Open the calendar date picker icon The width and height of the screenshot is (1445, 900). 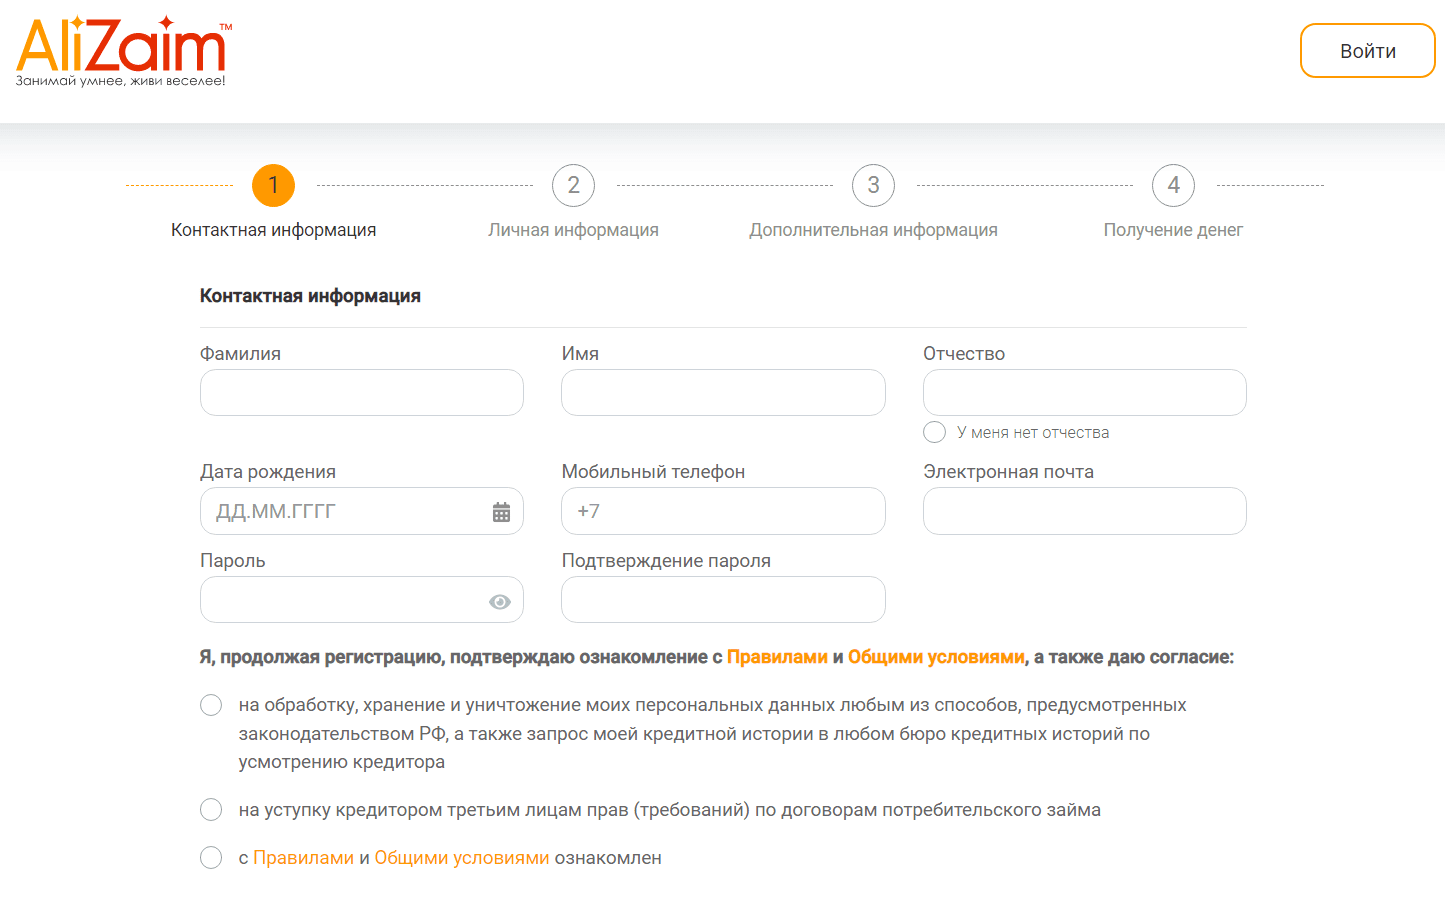[x=501, y=512]
